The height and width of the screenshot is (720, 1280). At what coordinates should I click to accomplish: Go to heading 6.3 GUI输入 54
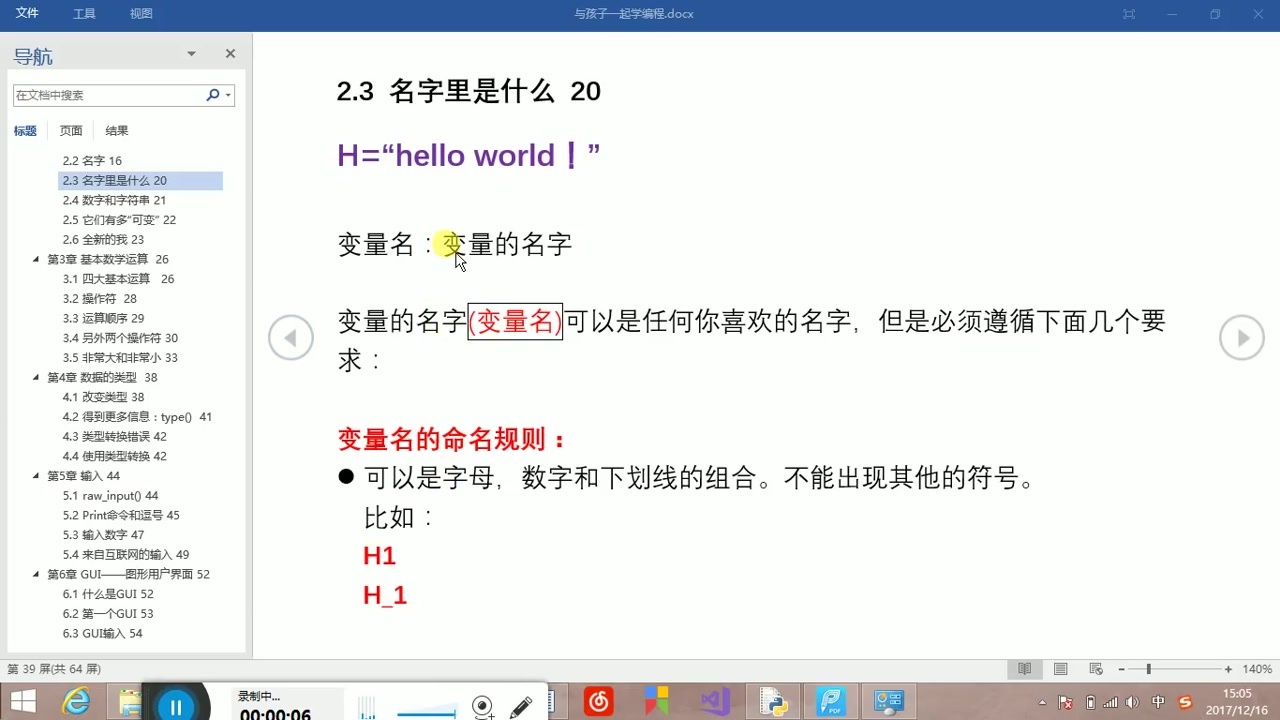pos(102,634)
